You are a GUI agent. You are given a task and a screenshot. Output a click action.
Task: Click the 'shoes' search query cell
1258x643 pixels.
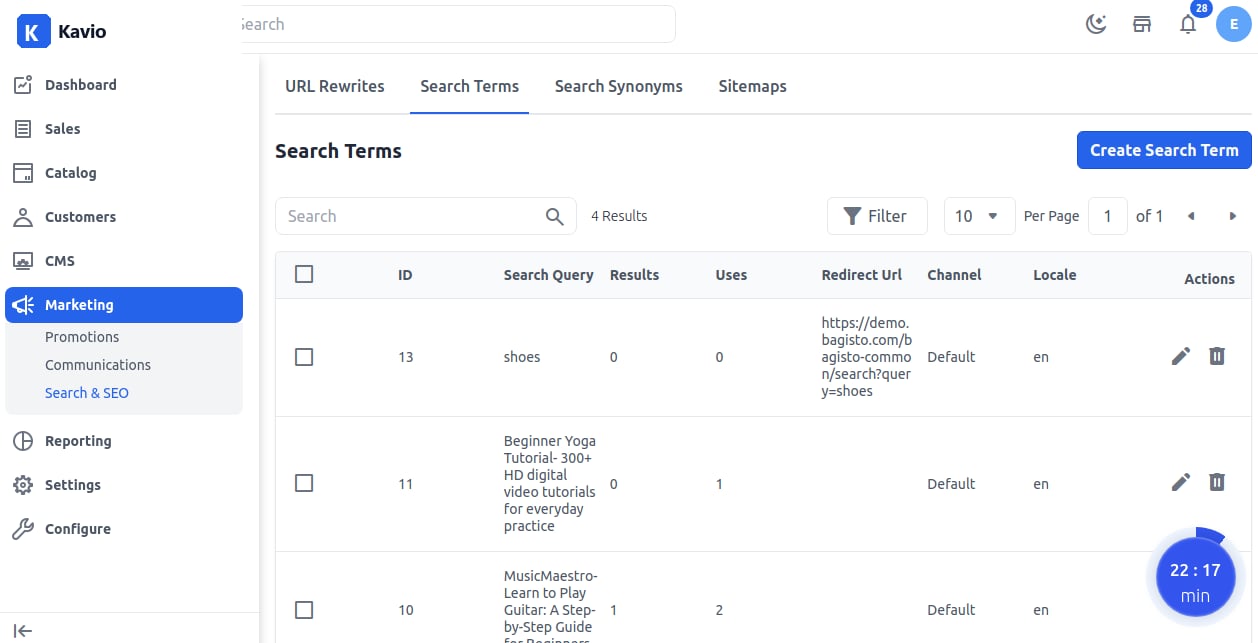click(x=522, y=357)
